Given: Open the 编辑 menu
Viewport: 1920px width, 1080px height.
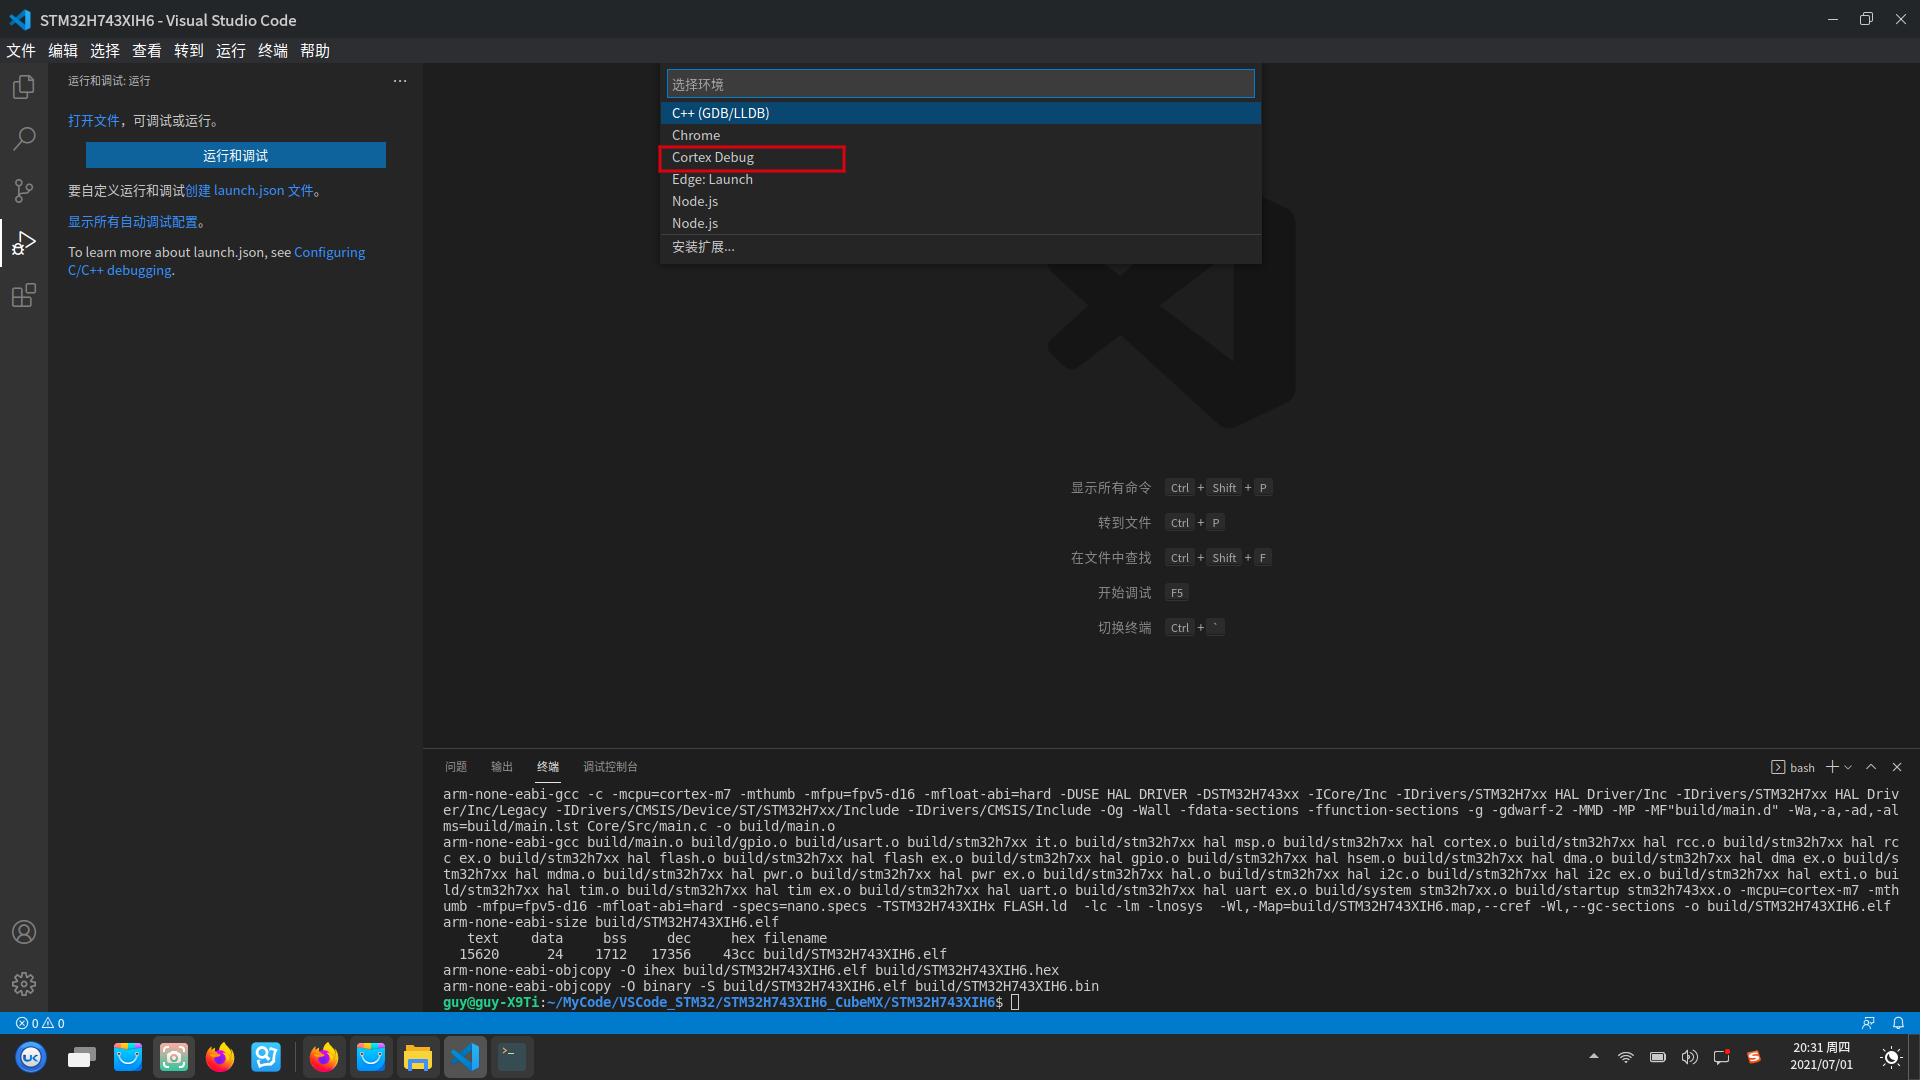Looking at the screenshot, I should click(63, 51).
